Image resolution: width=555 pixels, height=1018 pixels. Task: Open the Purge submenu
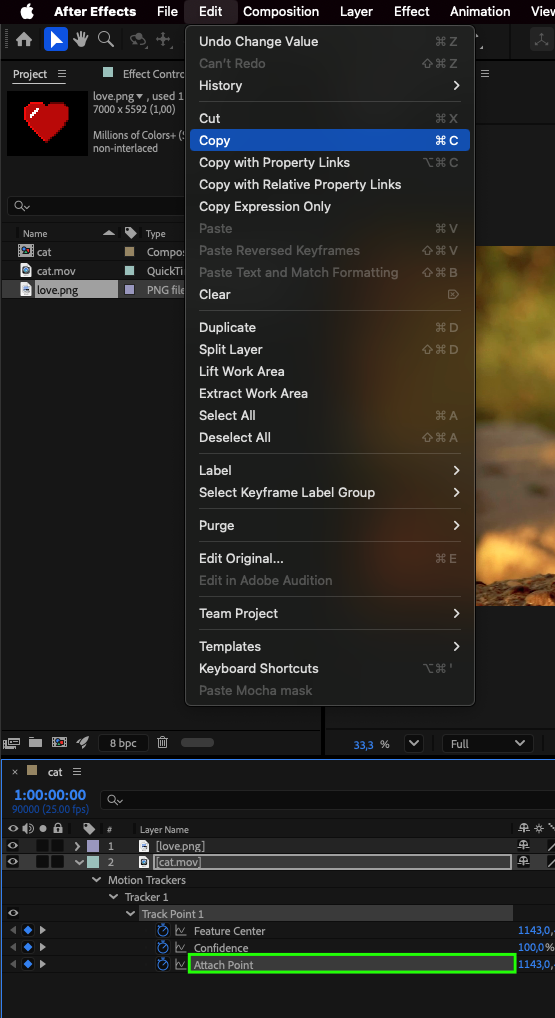coord(330,525)
